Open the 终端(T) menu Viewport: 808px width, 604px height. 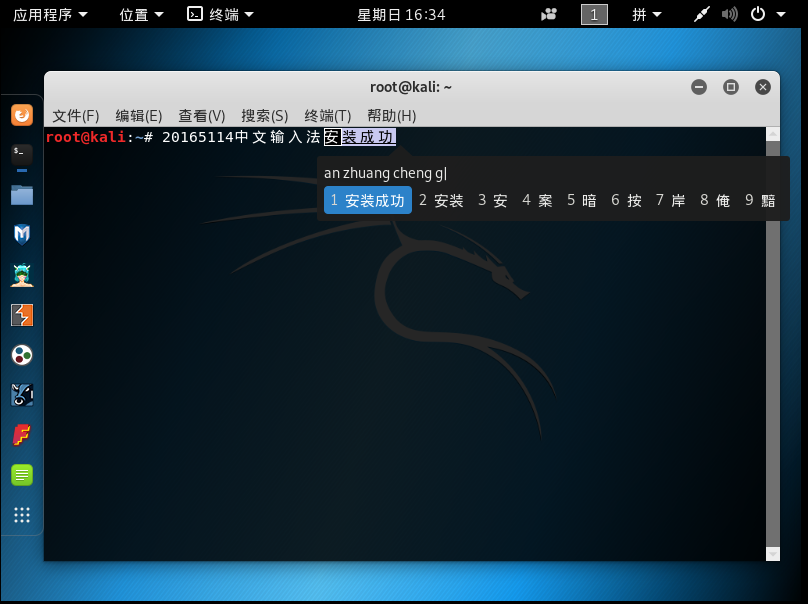[x=328, y=115]
